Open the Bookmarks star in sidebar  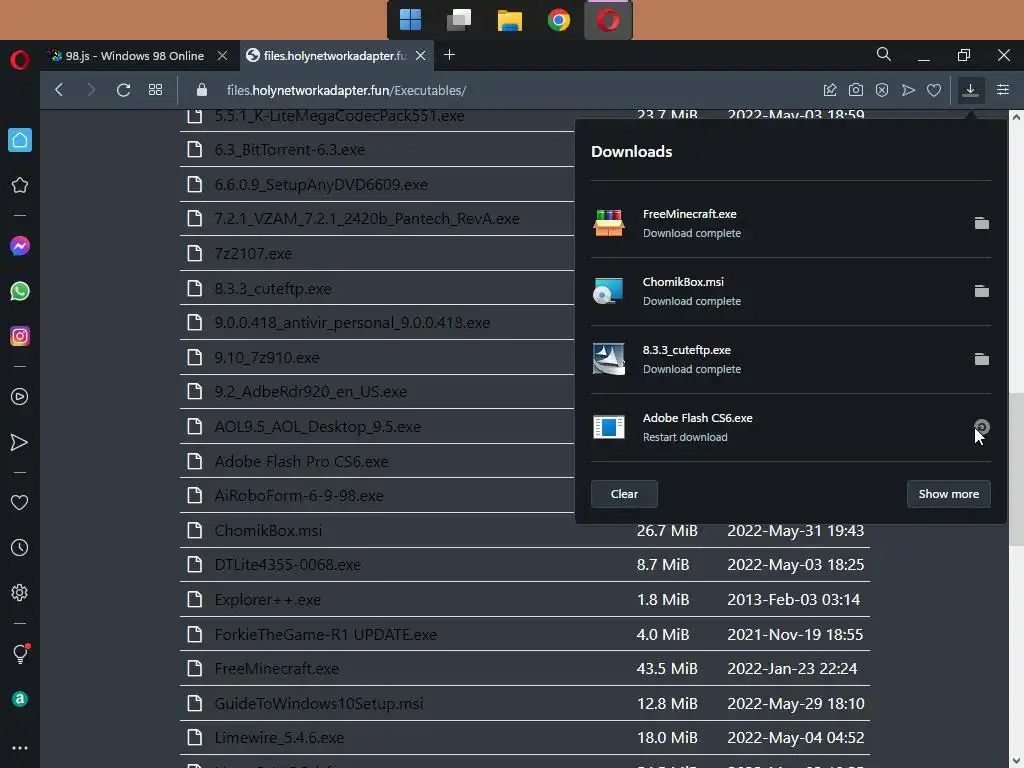point(20,185)
